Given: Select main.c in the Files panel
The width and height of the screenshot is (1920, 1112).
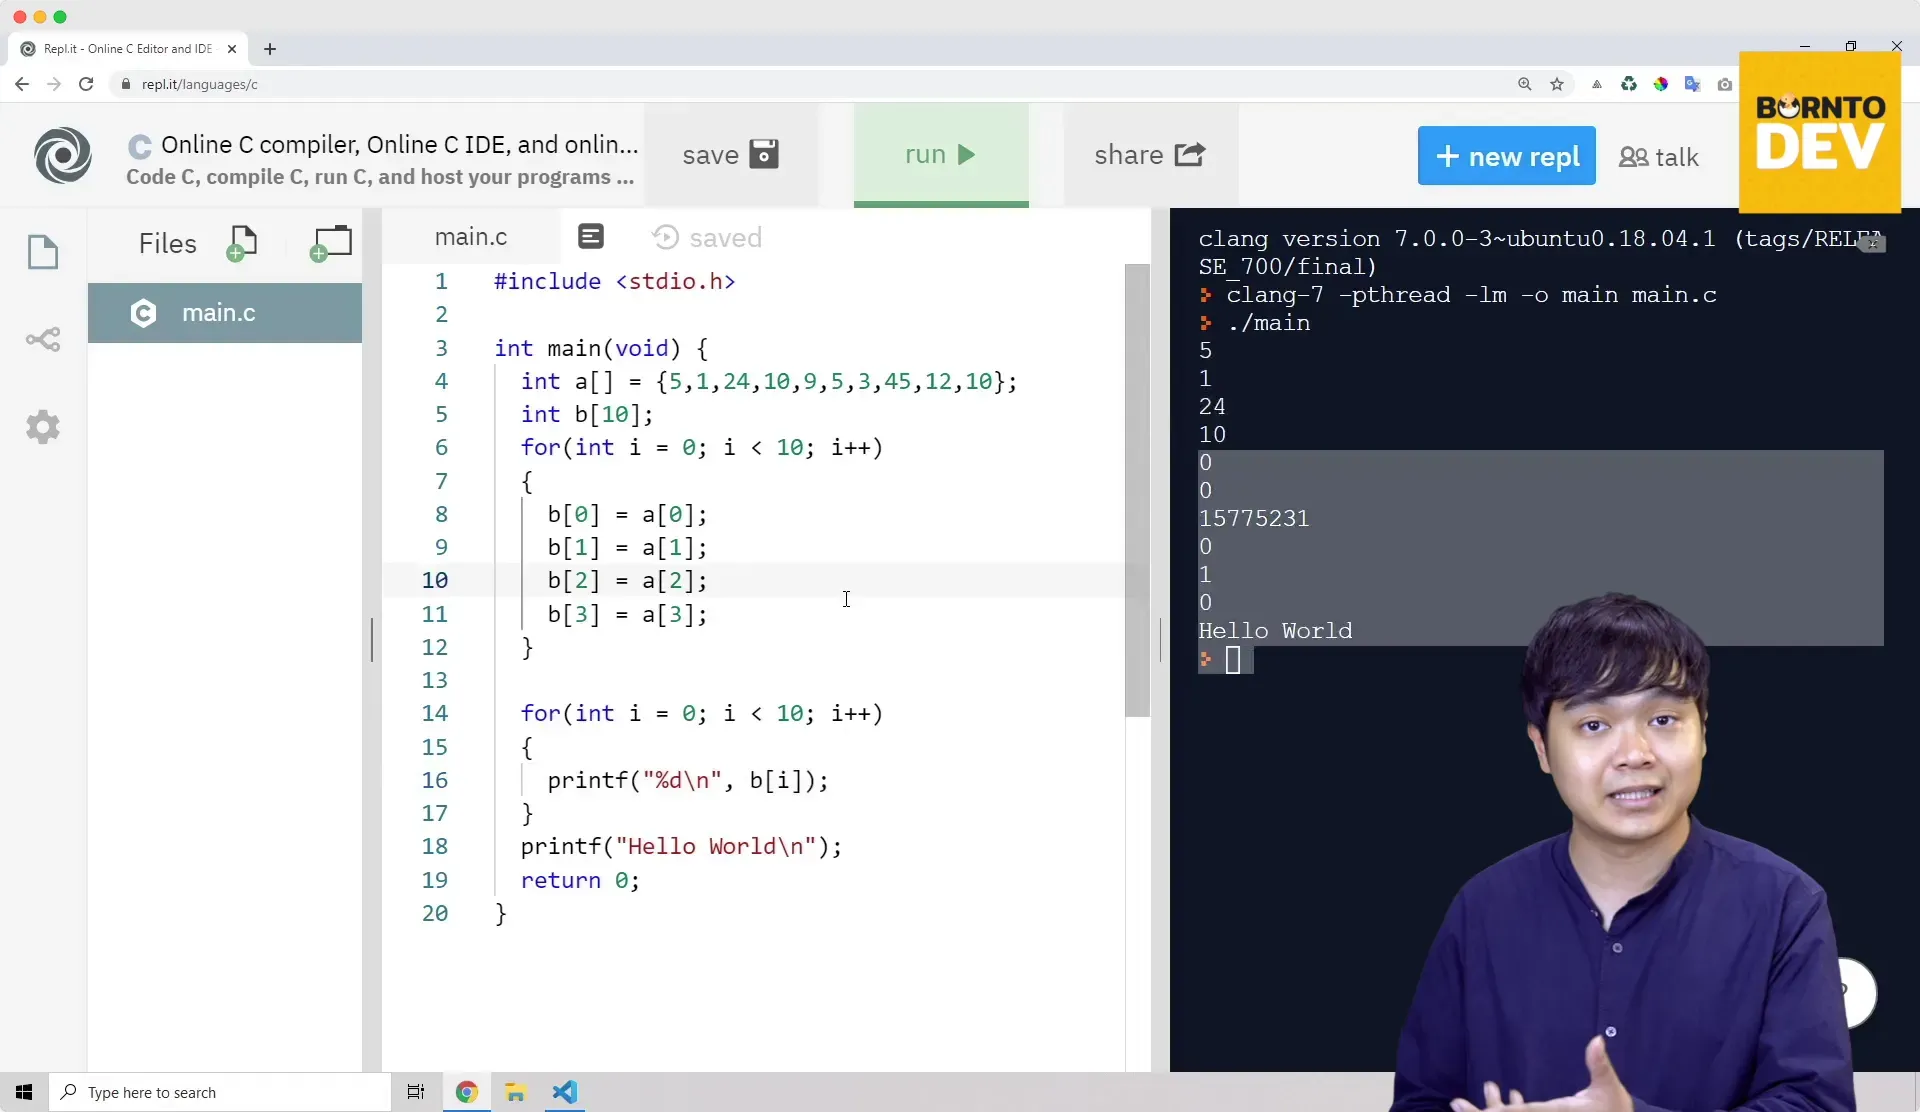Looking at the screenshot, I should 219,313.
